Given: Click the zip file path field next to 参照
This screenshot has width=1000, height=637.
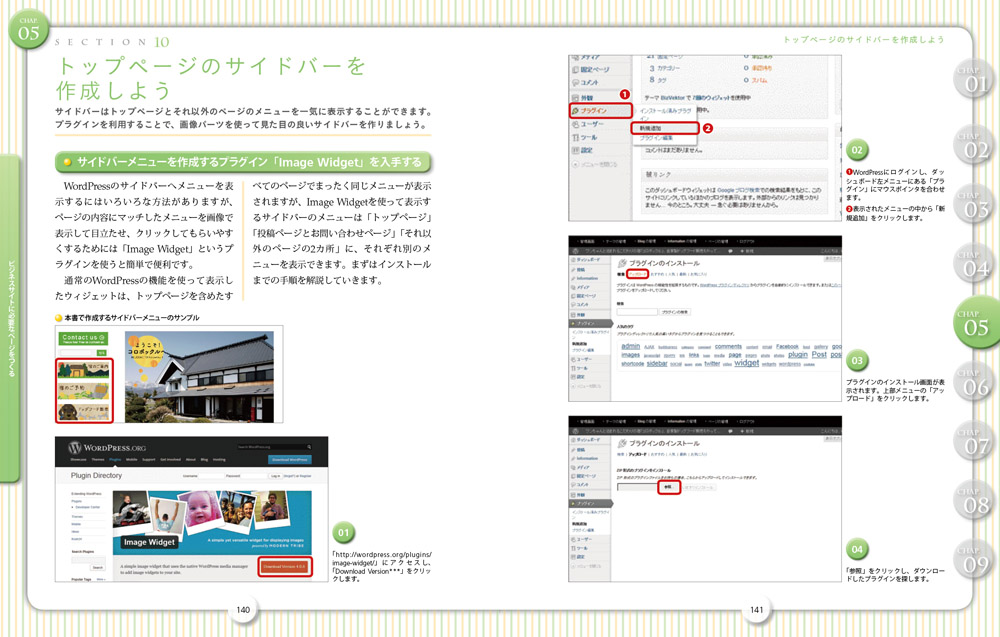Looking at the screenshot, I should click(637, 487).
